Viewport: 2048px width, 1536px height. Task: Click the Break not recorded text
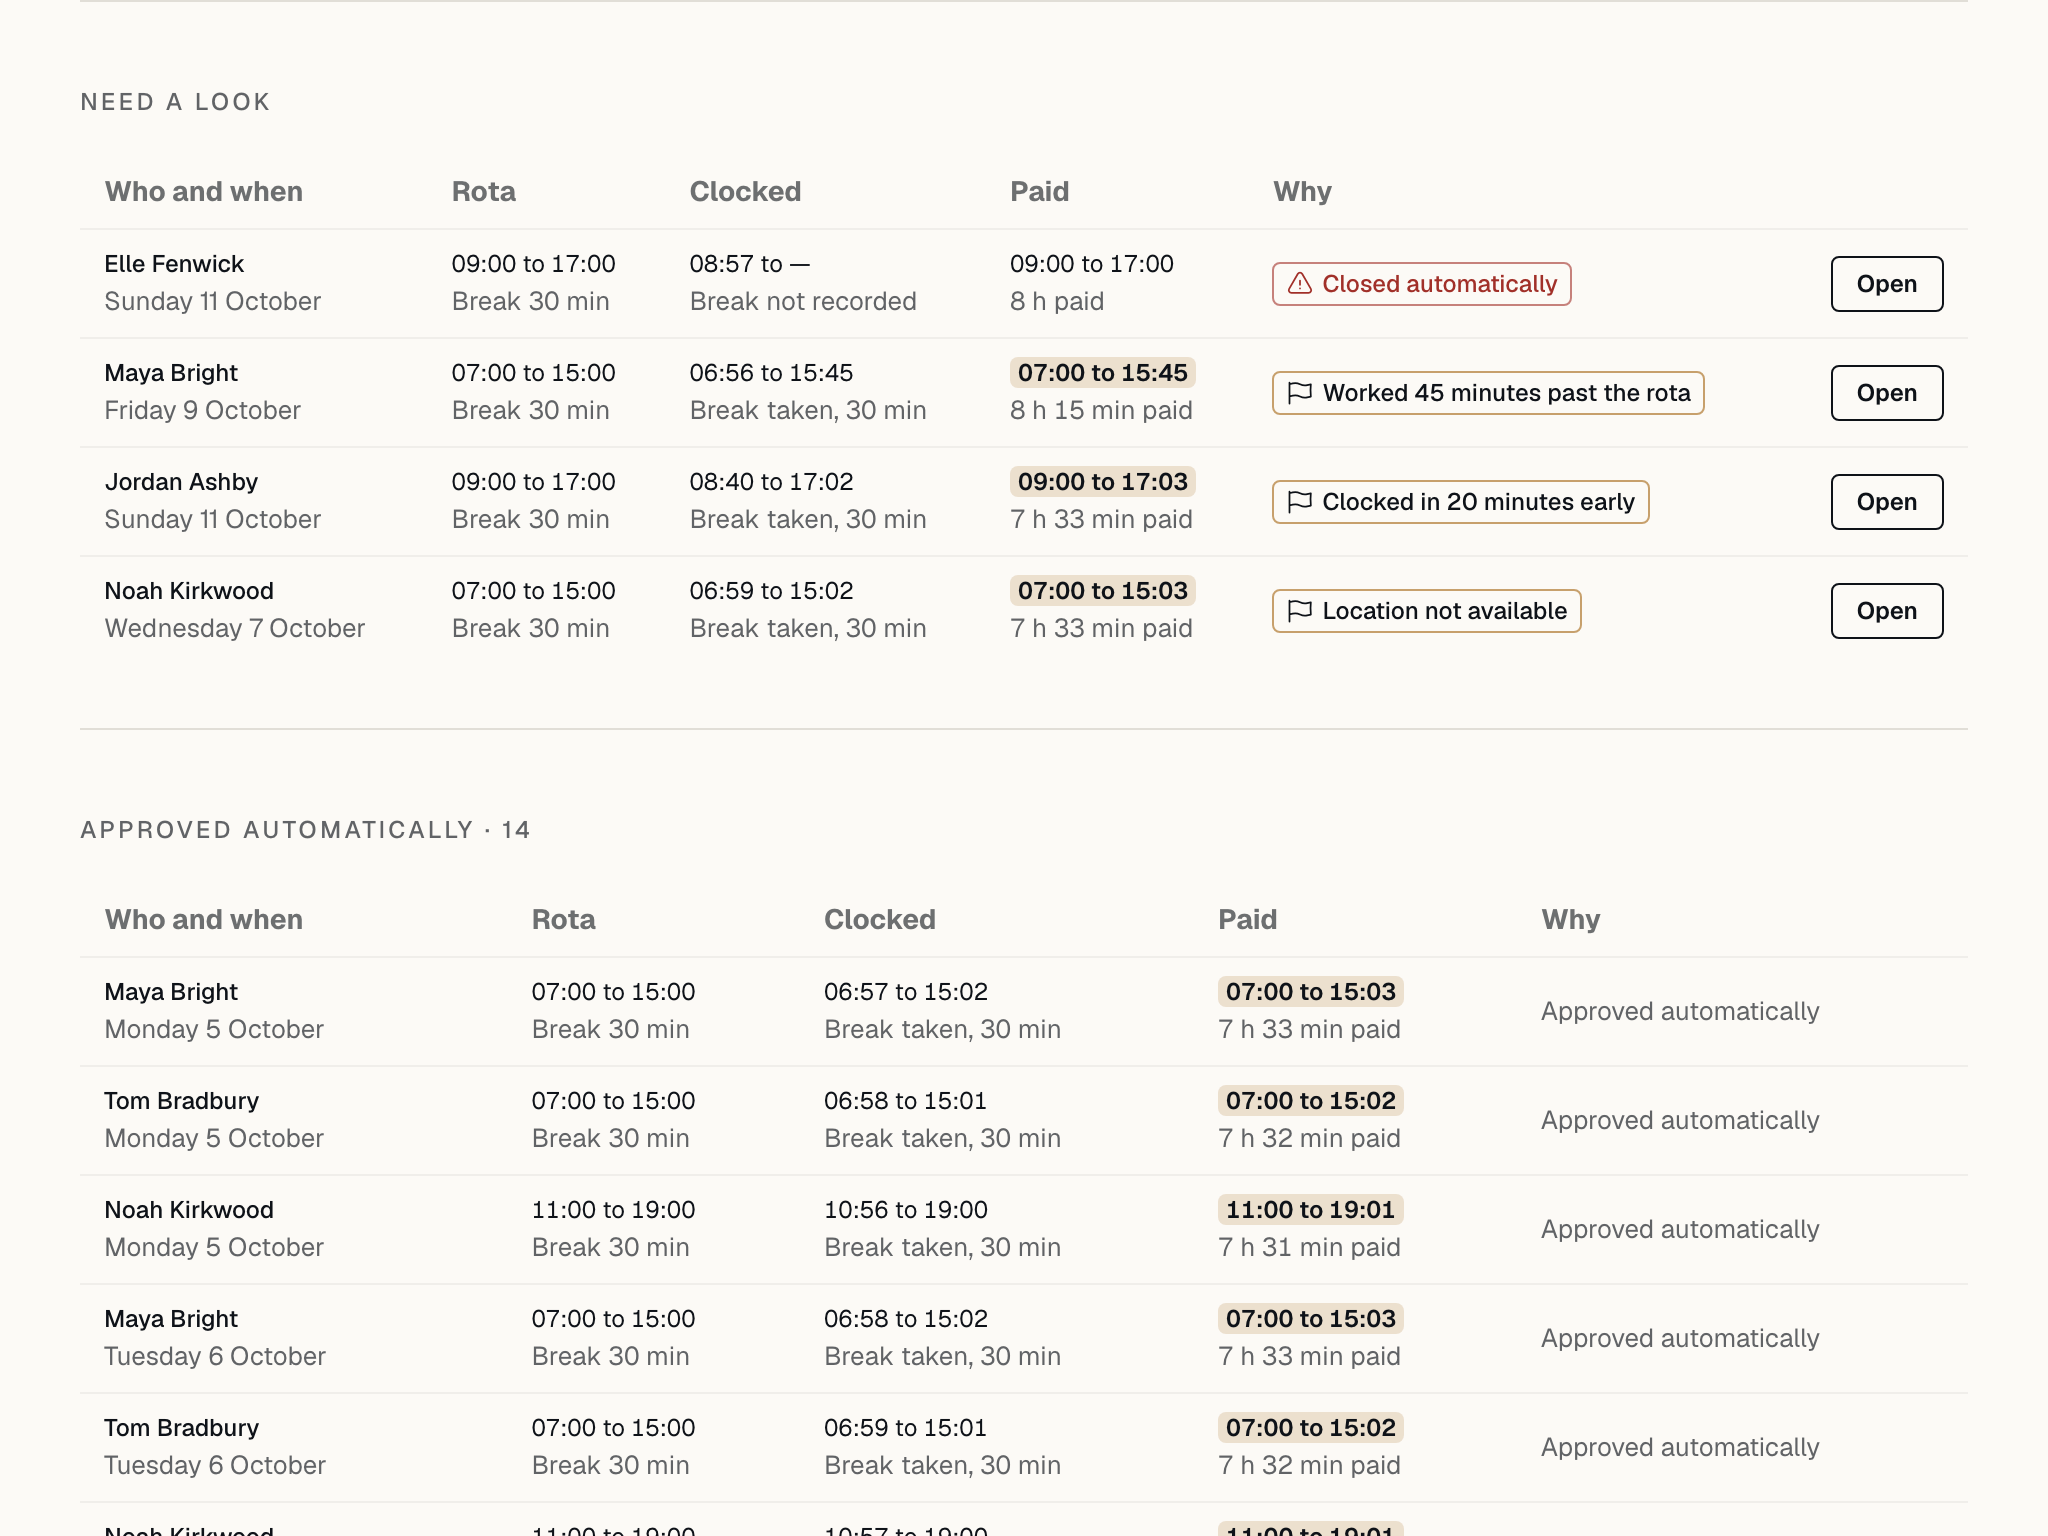pyautogui.click(x=802, y=302)
